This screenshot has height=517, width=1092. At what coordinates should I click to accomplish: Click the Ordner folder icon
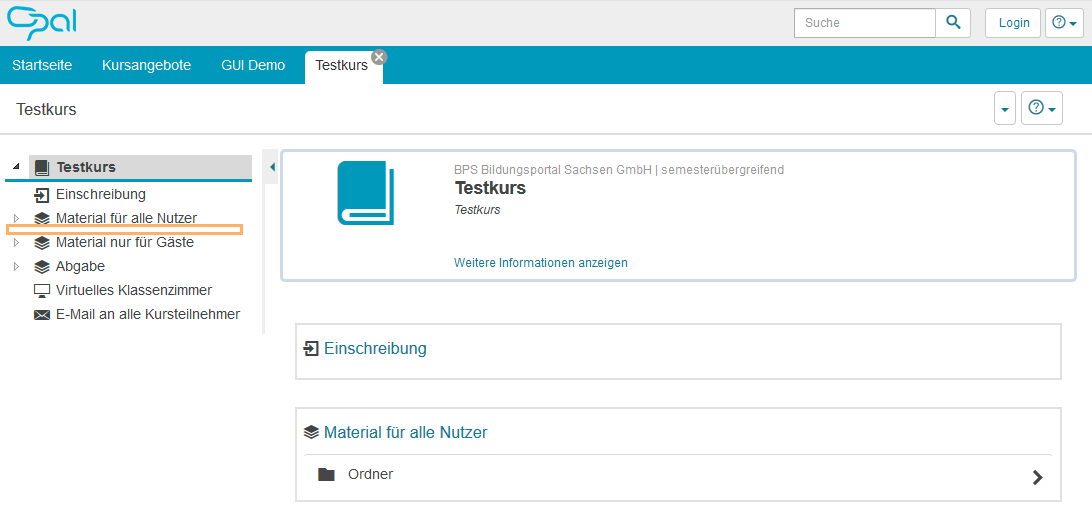pos(326,475)
